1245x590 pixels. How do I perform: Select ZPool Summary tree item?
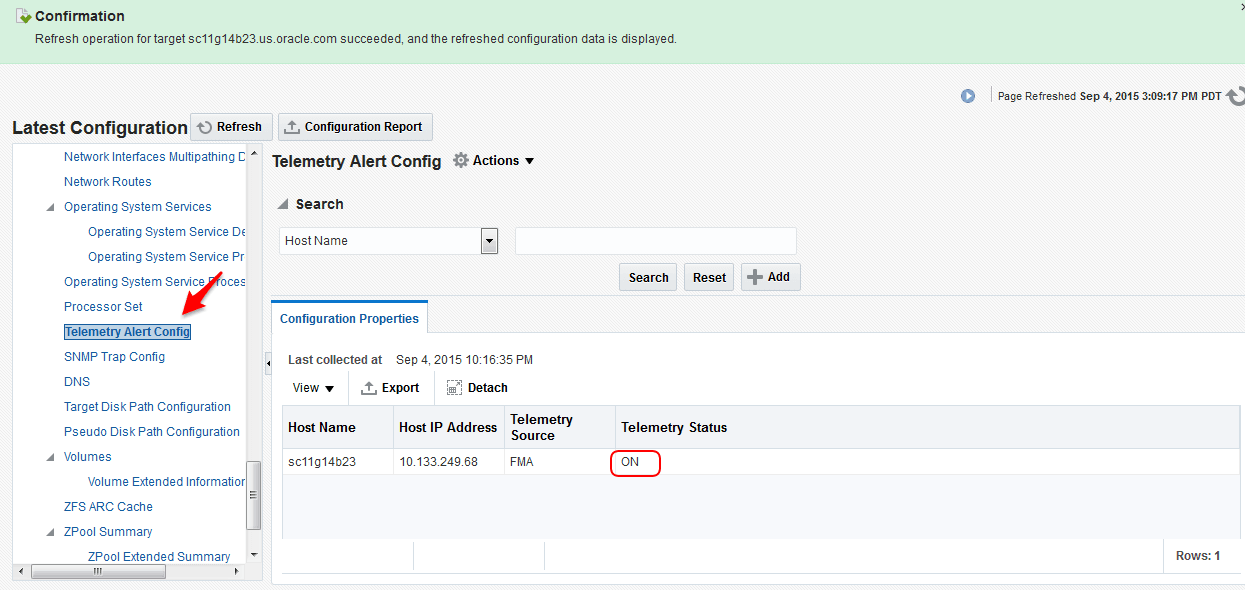[108, 532]
